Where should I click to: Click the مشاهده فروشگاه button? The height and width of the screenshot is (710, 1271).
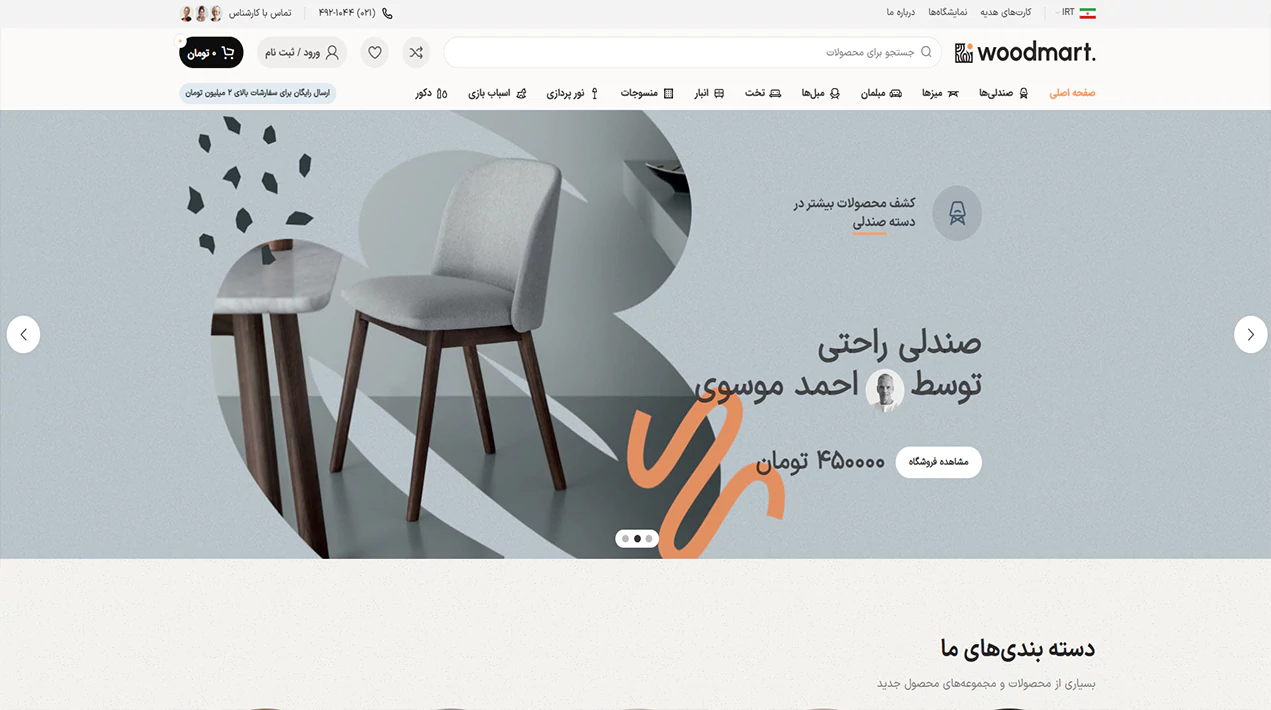[x=938, y=462]
